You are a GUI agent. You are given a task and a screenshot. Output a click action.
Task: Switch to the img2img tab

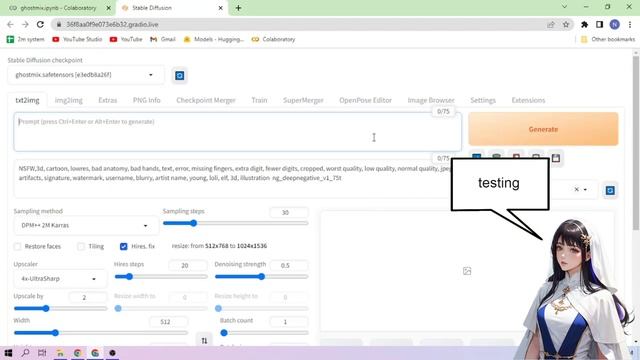click(x=69, y=100)
